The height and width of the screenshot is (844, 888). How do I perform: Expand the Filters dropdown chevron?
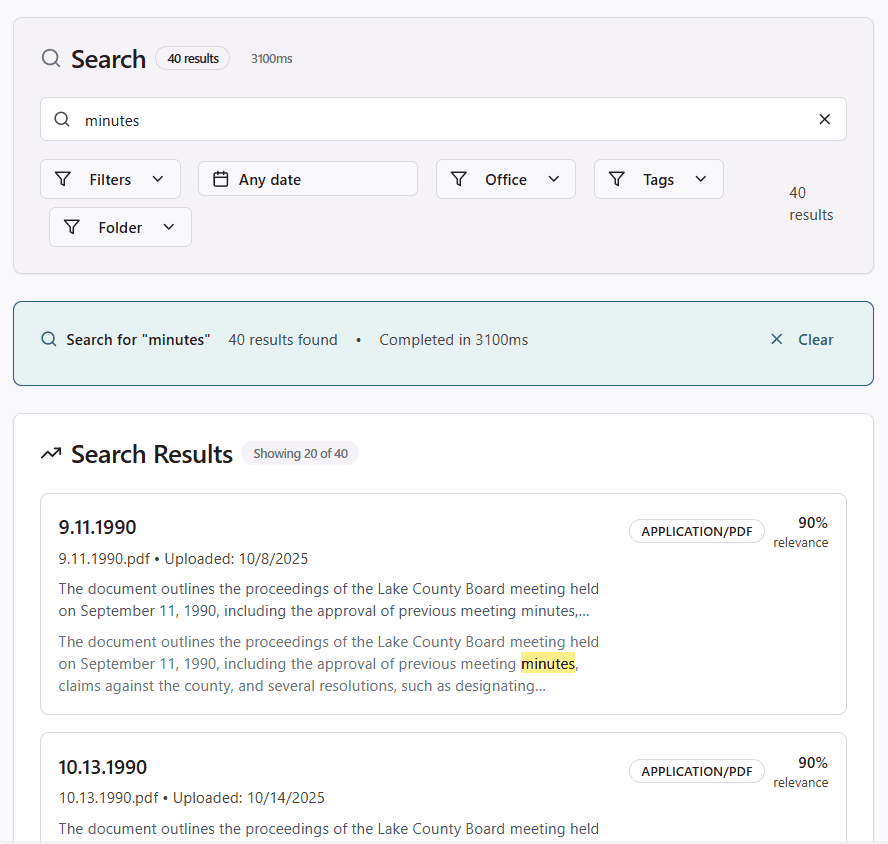158,179
